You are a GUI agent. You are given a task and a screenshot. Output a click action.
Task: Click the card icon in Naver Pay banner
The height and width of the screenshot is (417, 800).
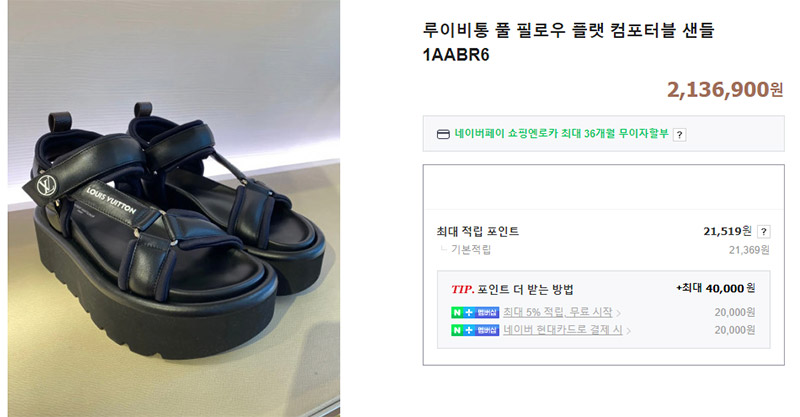443,134
